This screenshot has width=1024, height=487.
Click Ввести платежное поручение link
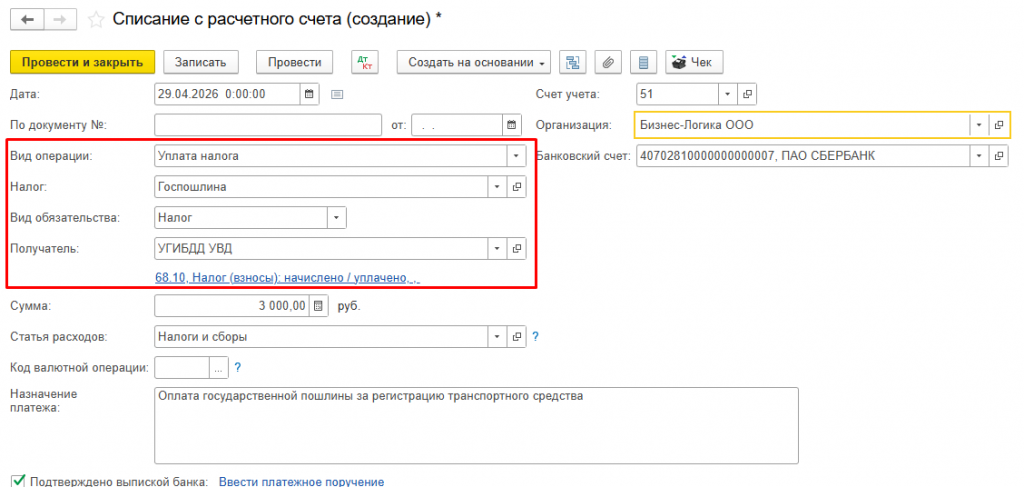[301, 482]
